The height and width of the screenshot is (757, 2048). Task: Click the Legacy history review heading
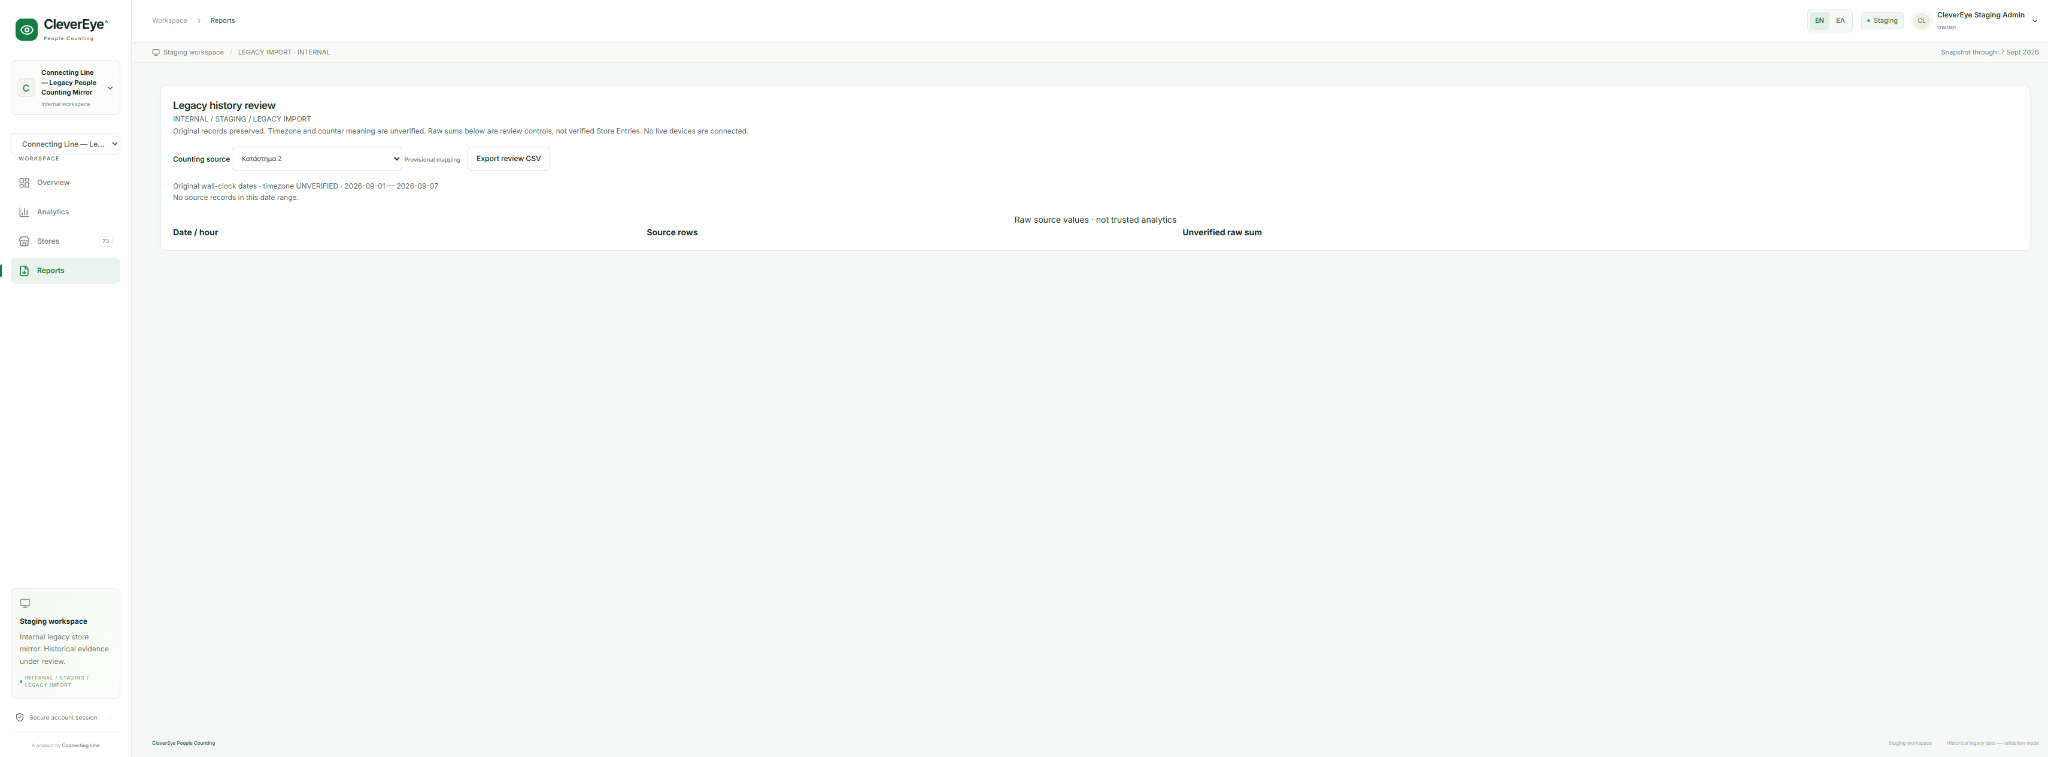224,105
